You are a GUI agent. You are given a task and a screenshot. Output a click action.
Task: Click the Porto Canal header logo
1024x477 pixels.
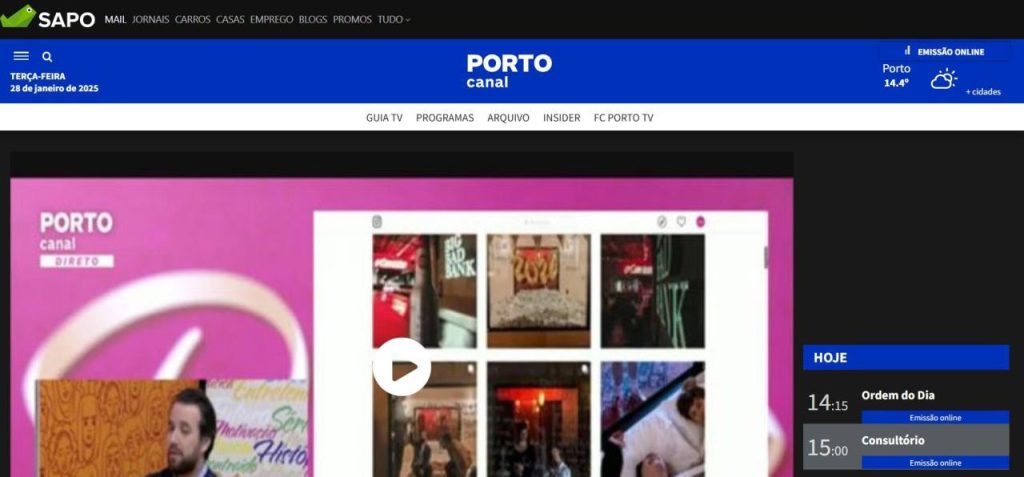pos(509,71)
